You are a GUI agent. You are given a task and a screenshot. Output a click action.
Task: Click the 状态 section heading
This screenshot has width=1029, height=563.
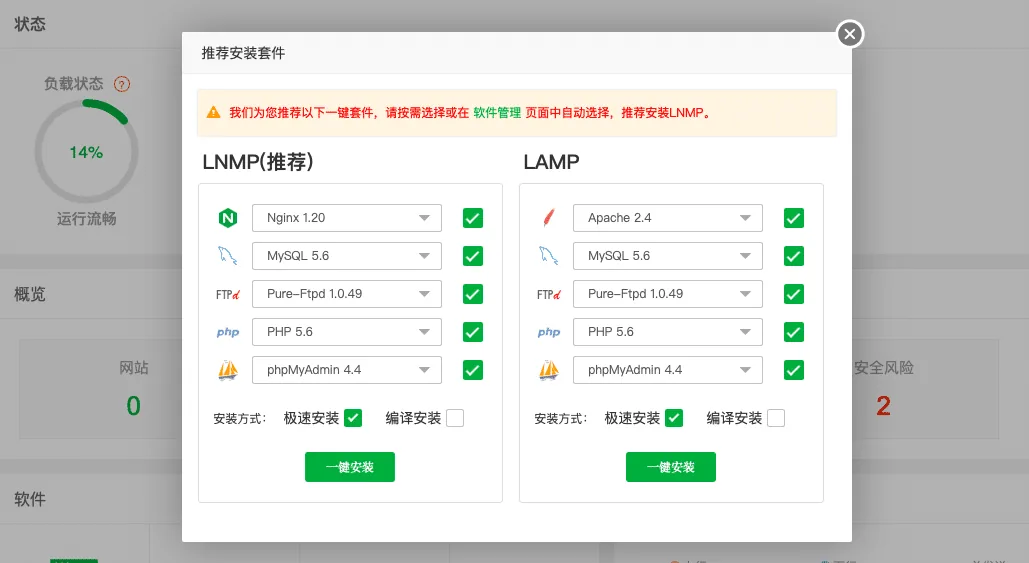[x=30, y=24]
